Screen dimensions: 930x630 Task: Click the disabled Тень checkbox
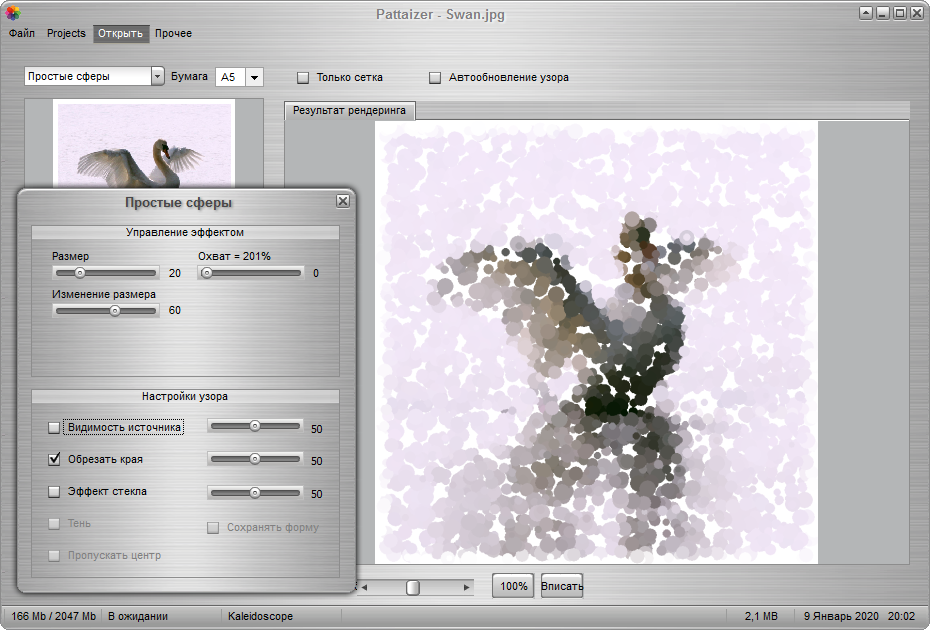click(54, 523)
